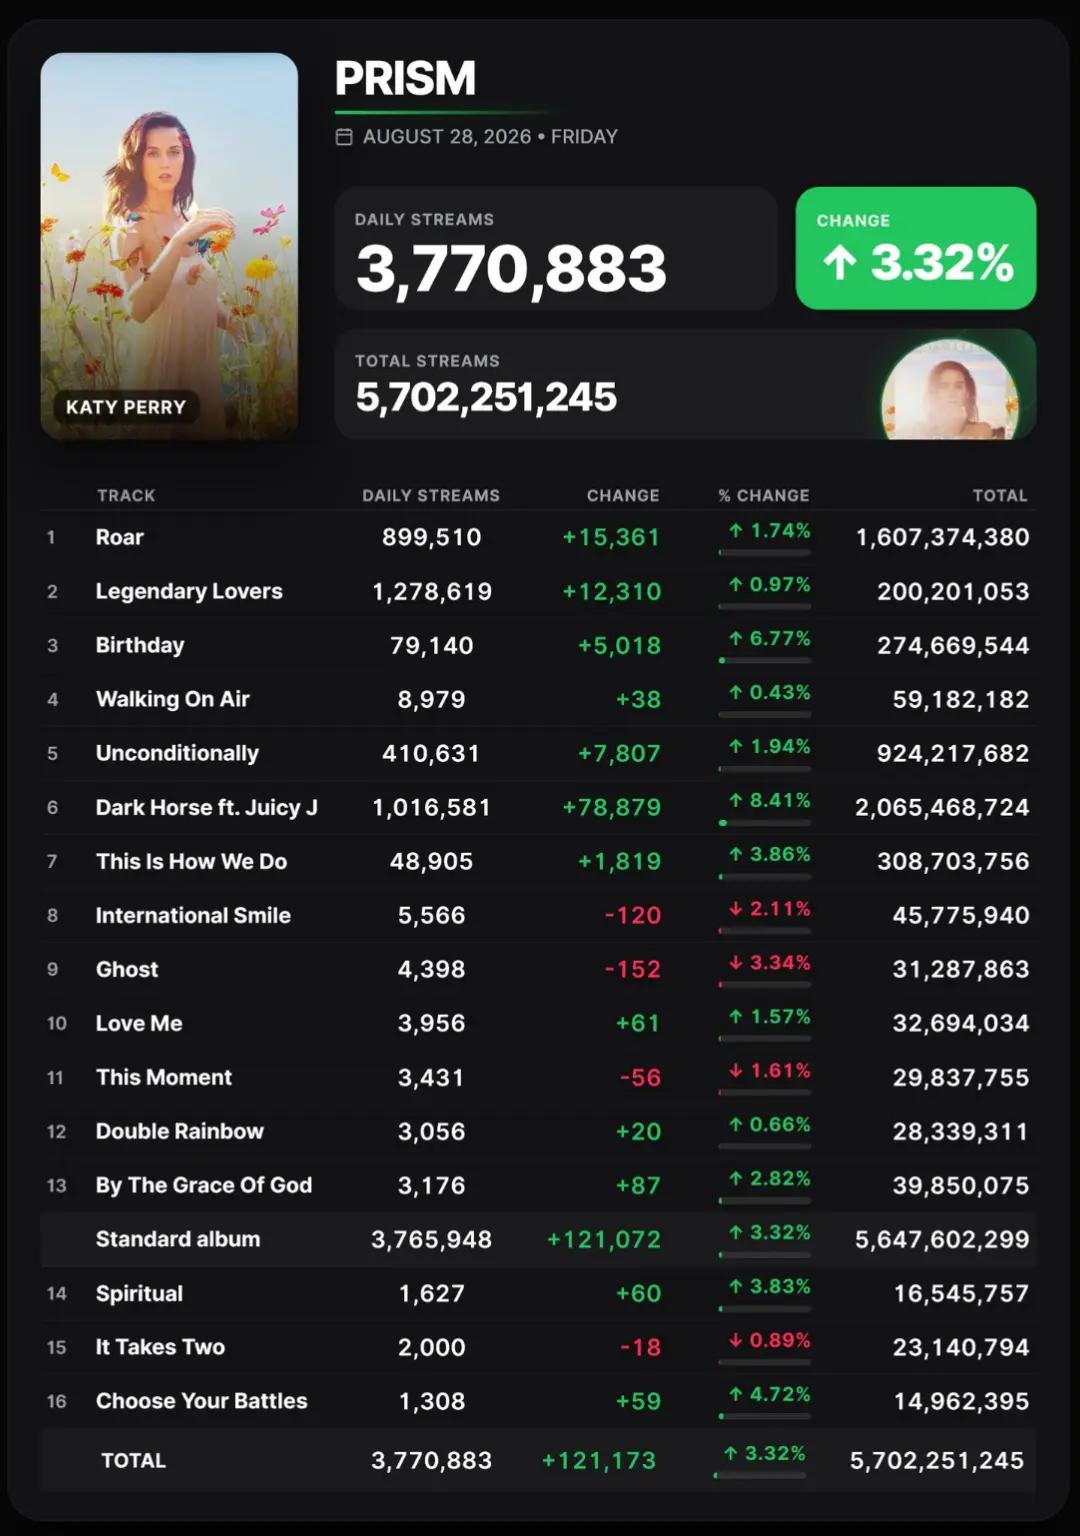Click Legendary Lovers streams 1,278,619
Image resolution: width=1080 pixels, height=1536 pixels.
click(432, 591)
